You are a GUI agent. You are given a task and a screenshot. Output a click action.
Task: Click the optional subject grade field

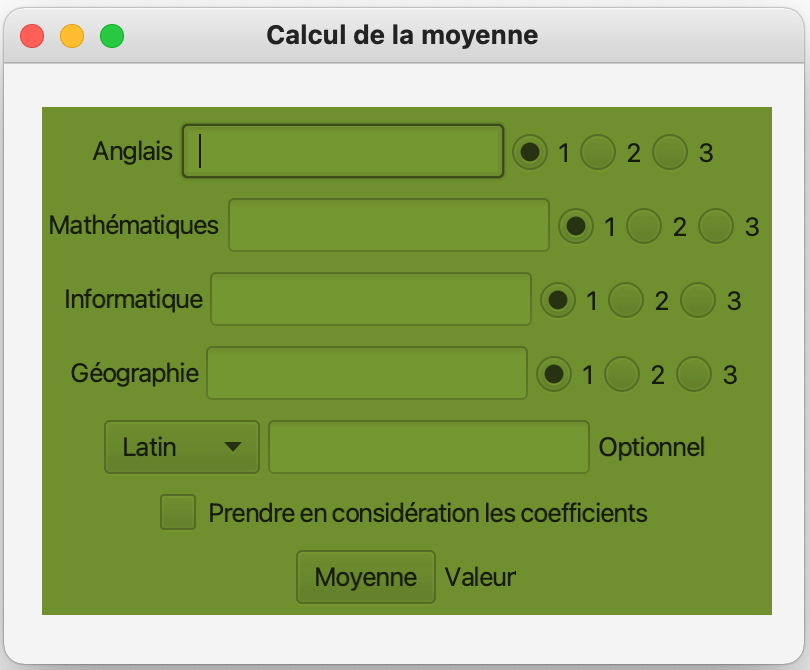pyautogui.click(x=429, y=447)
